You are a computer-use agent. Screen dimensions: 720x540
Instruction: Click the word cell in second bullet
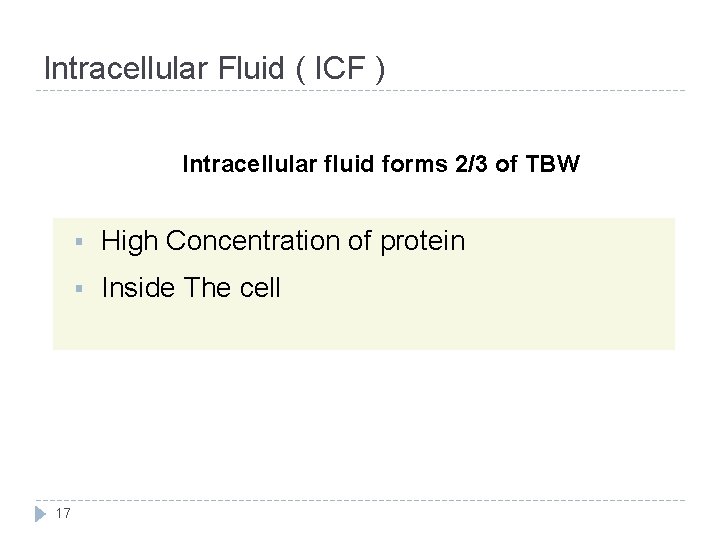(x=259, y=289)
